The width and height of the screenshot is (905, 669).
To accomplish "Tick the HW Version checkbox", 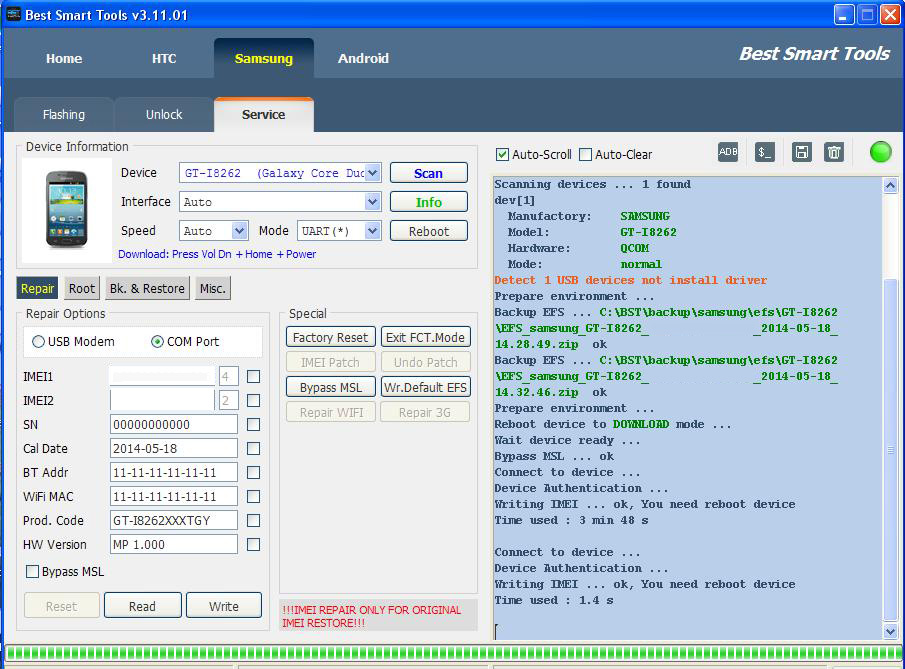I will (x=253, y=544).
